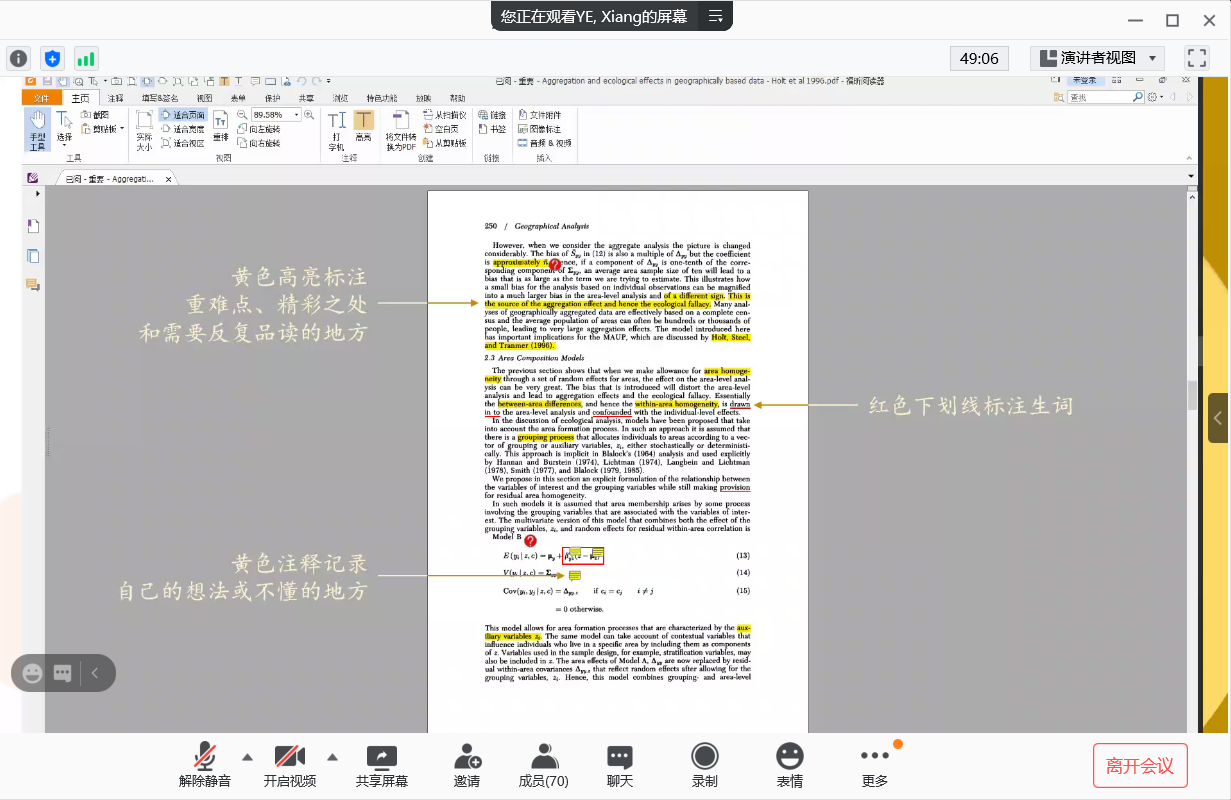
Task: Toggle the blue shield security icon
Action: click(x=52, y=58)
